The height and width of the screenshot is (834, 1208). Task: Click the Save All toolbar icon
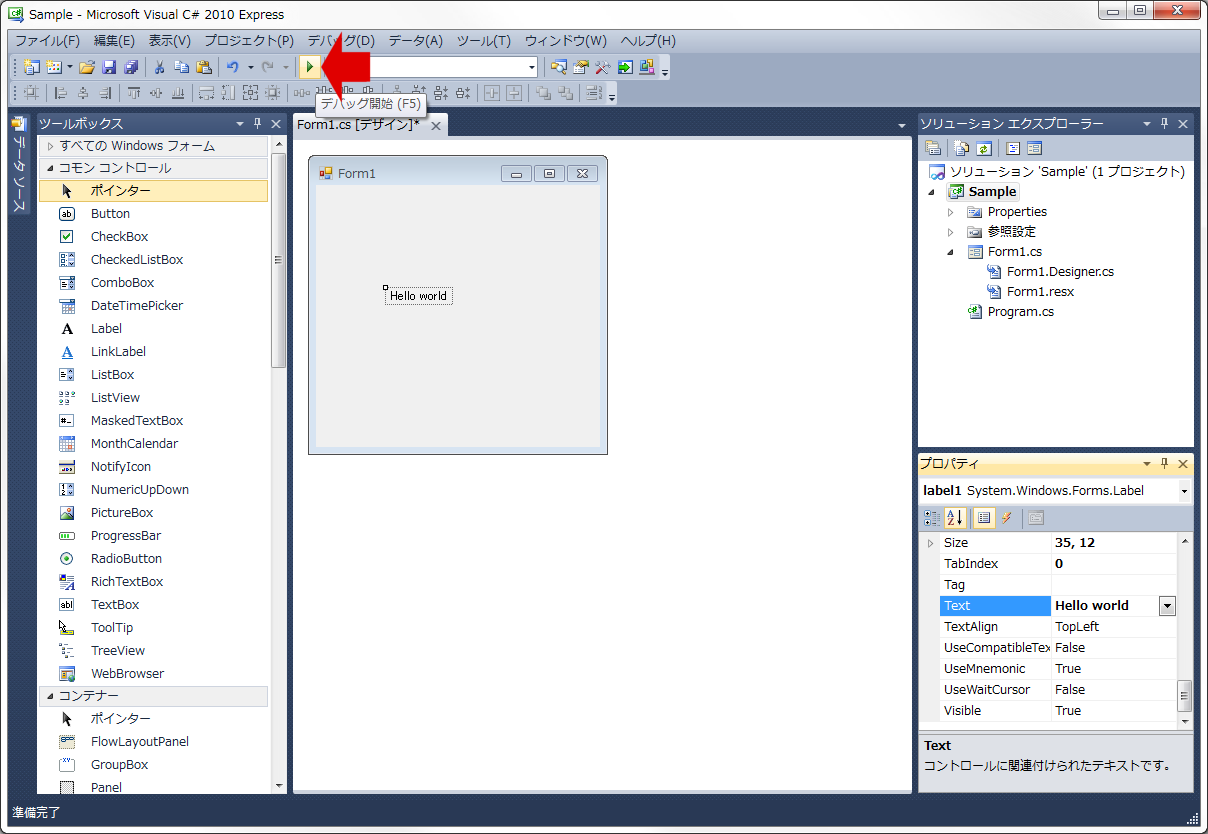131,67
